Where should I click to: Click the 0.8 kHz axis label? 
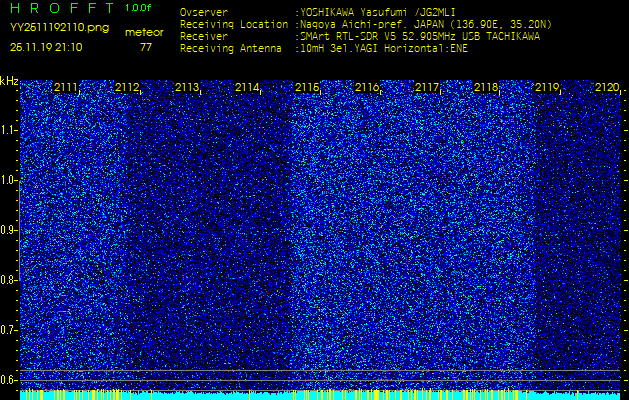(x=8, y=280)
